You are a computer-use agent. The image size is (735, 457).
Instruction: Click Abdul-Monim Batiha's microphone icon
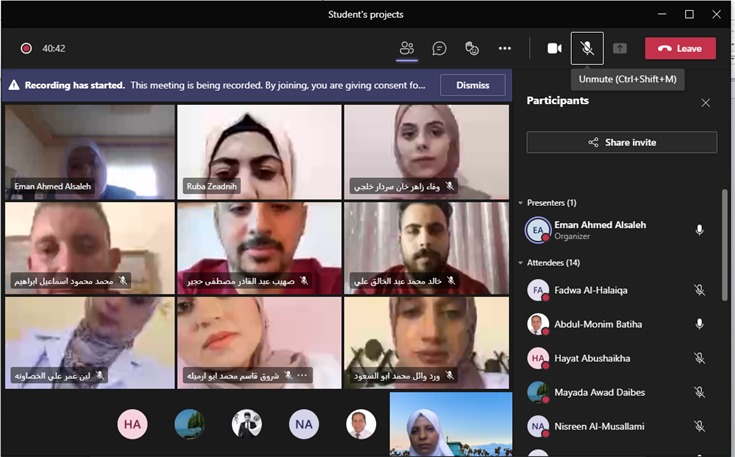(x=700, y=324)
